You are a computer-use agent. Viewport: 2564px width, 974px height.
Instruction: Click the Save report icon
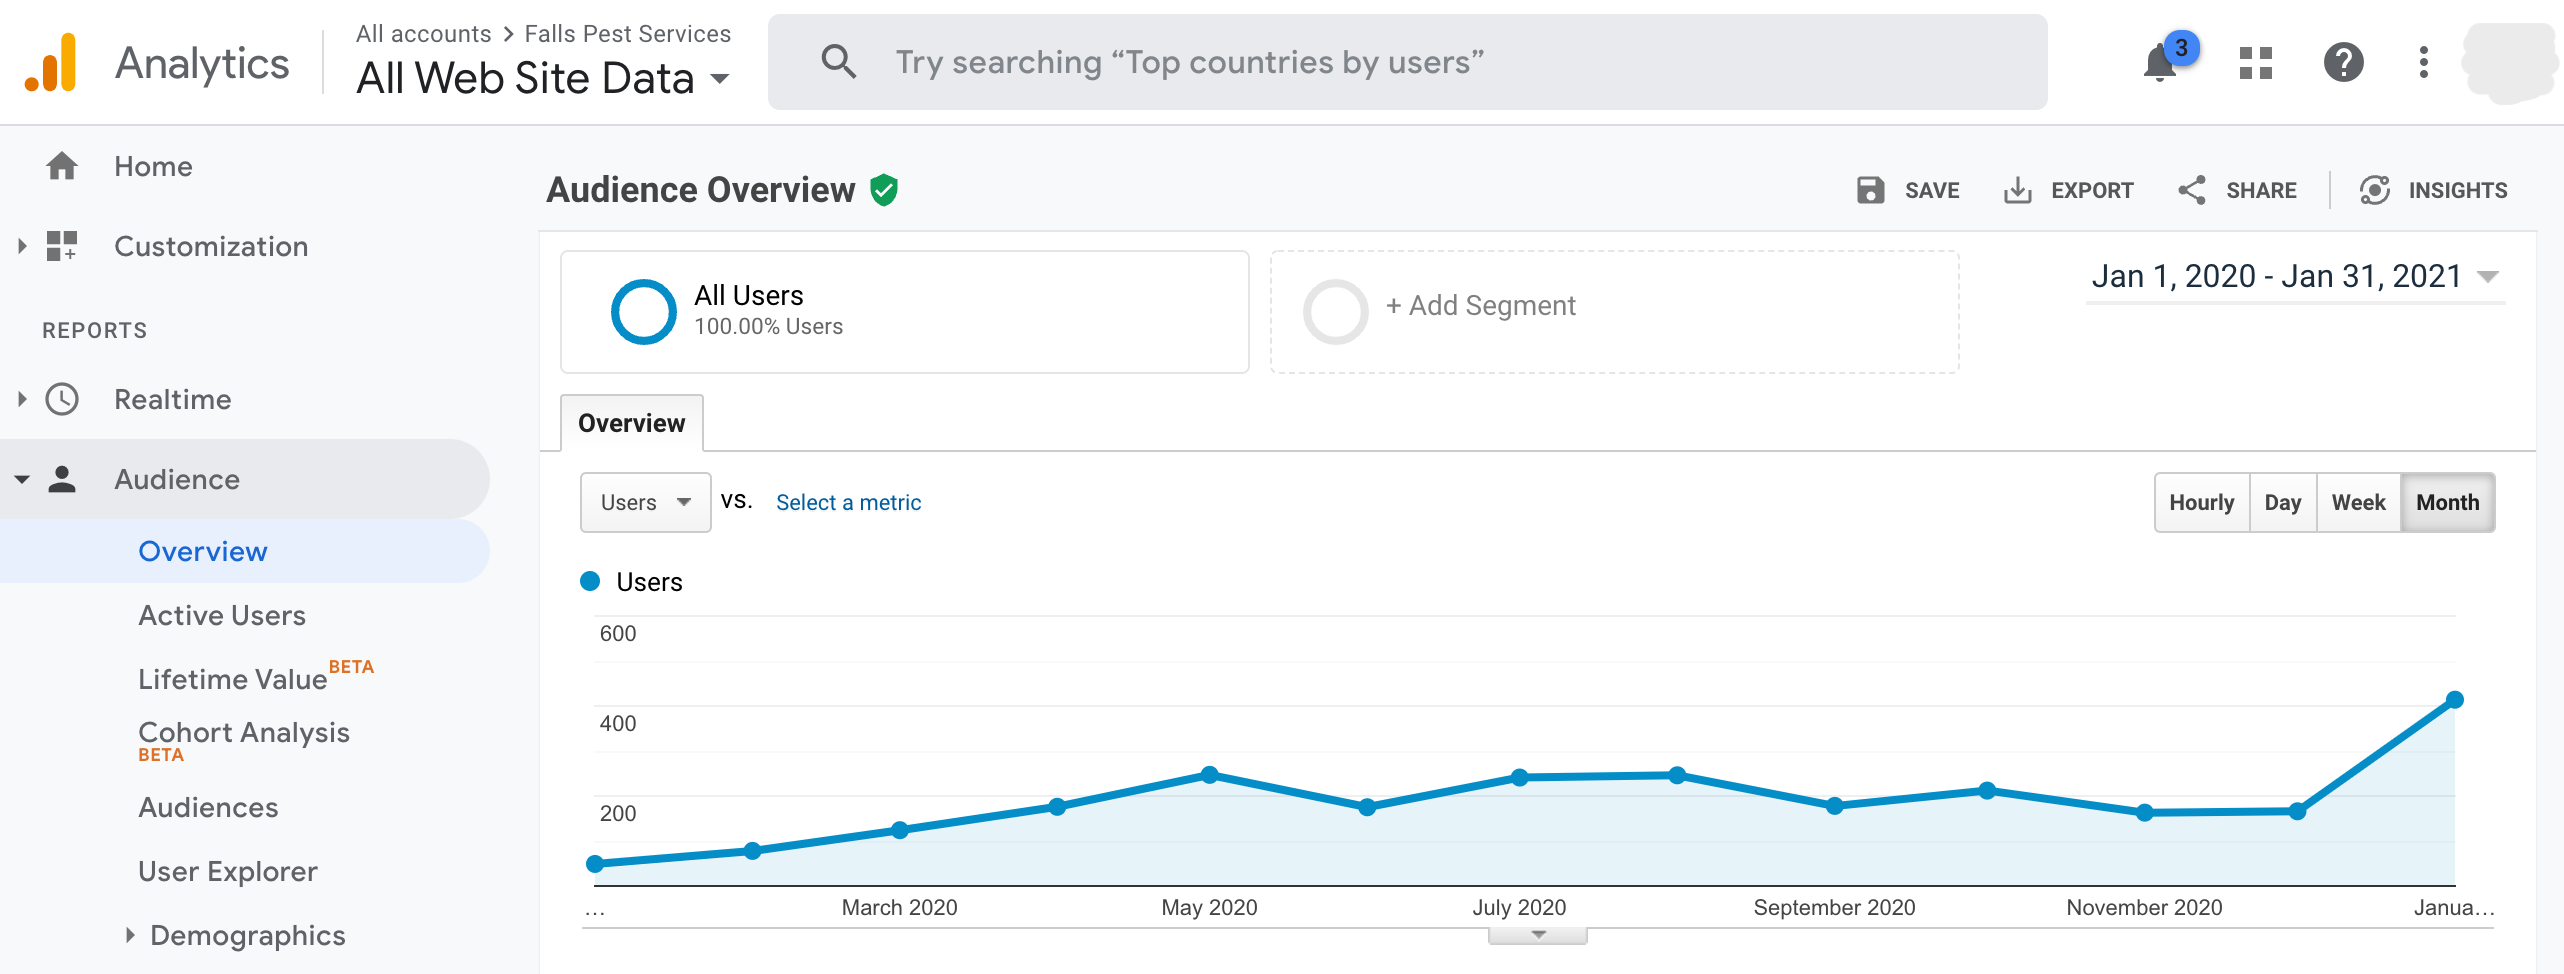[x=1870, y=190]
